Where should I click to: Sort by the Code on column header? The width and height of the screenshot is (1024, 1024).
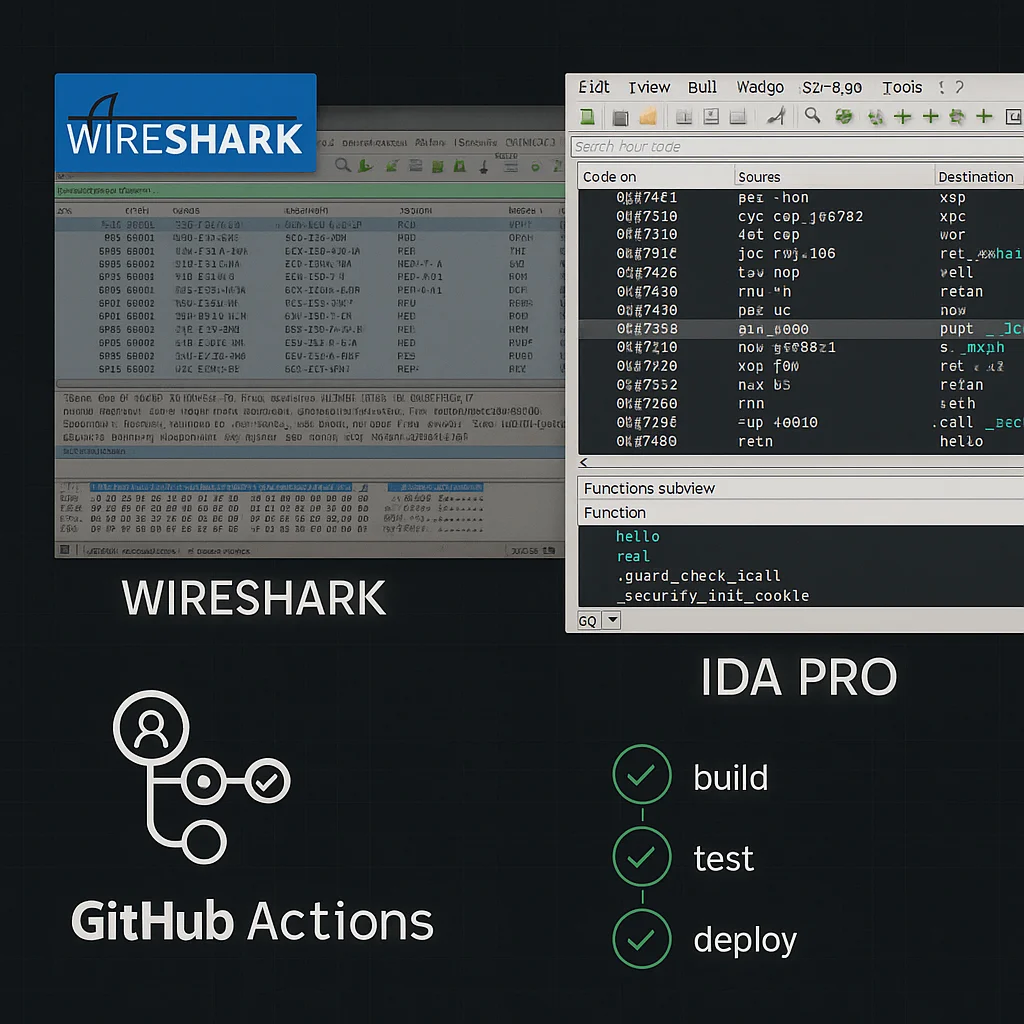[656, 176]
